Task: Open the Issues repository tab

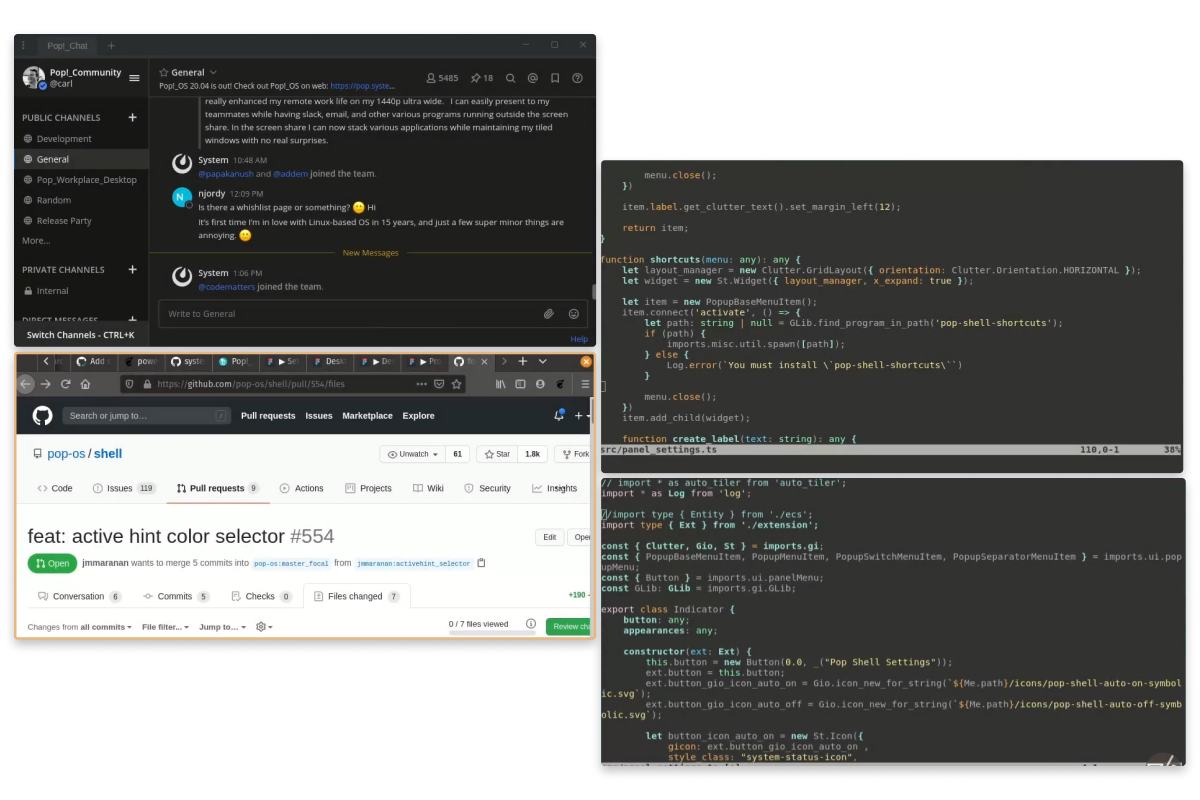Action: [x=124, y=488]
